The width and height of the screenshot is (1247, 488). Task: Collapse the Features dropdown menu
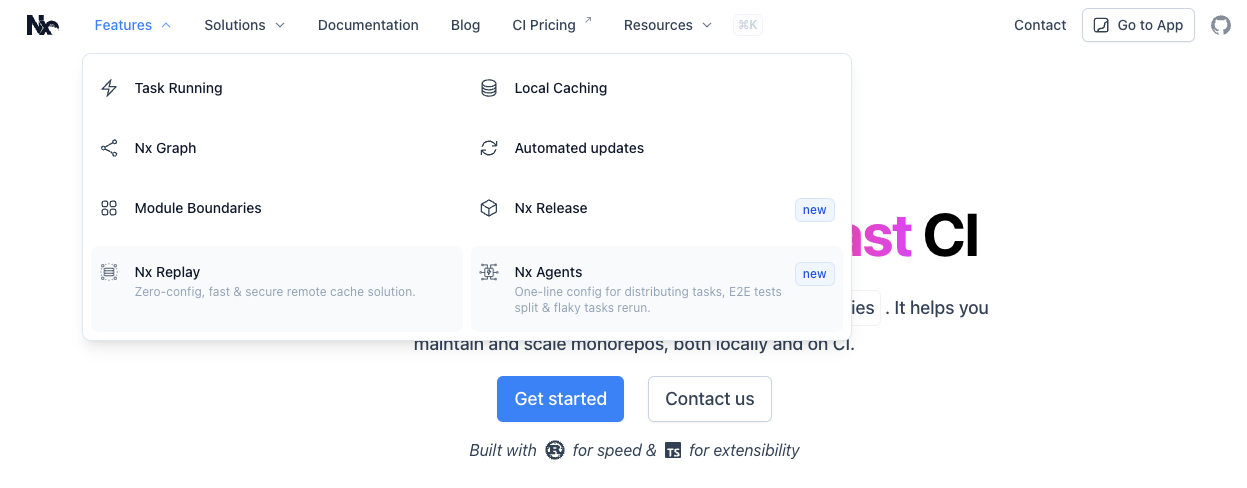point(132,25)
